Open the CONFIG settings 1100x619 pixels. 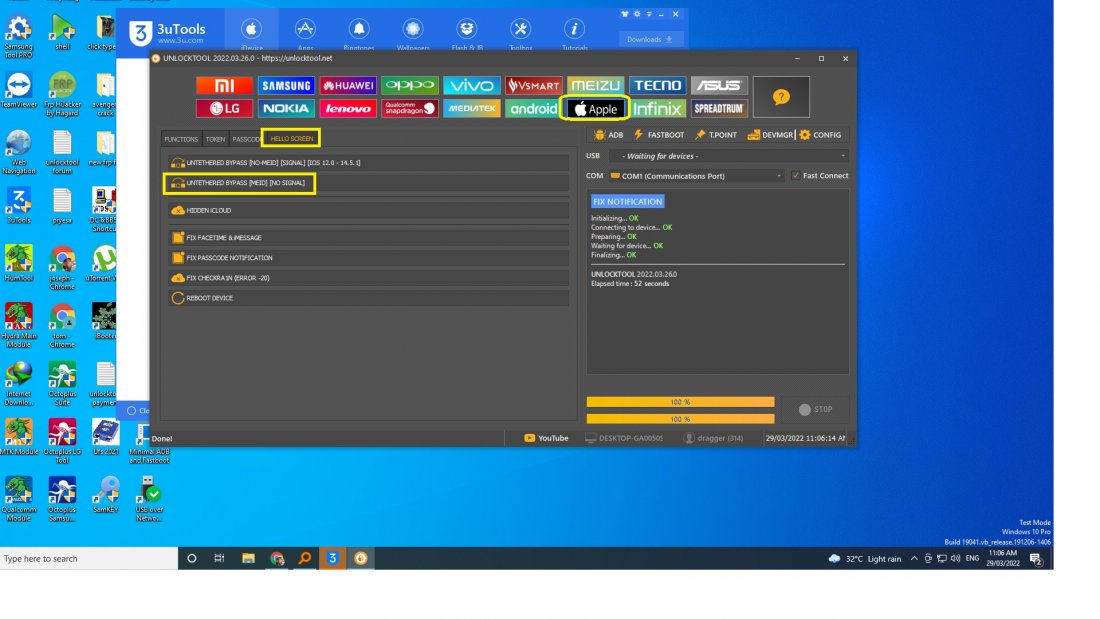[820, 135]
